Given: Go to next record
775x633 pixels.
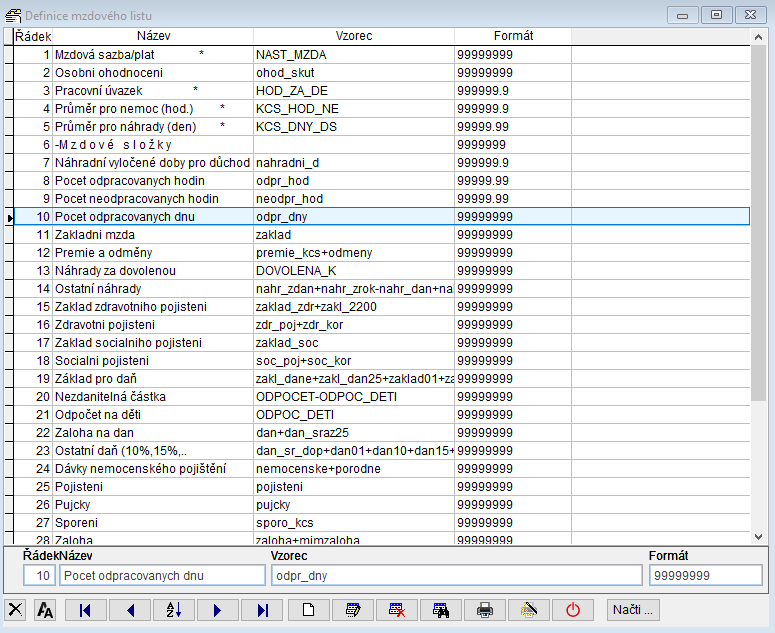Looking at the screenshot, I should click(218, 610).
